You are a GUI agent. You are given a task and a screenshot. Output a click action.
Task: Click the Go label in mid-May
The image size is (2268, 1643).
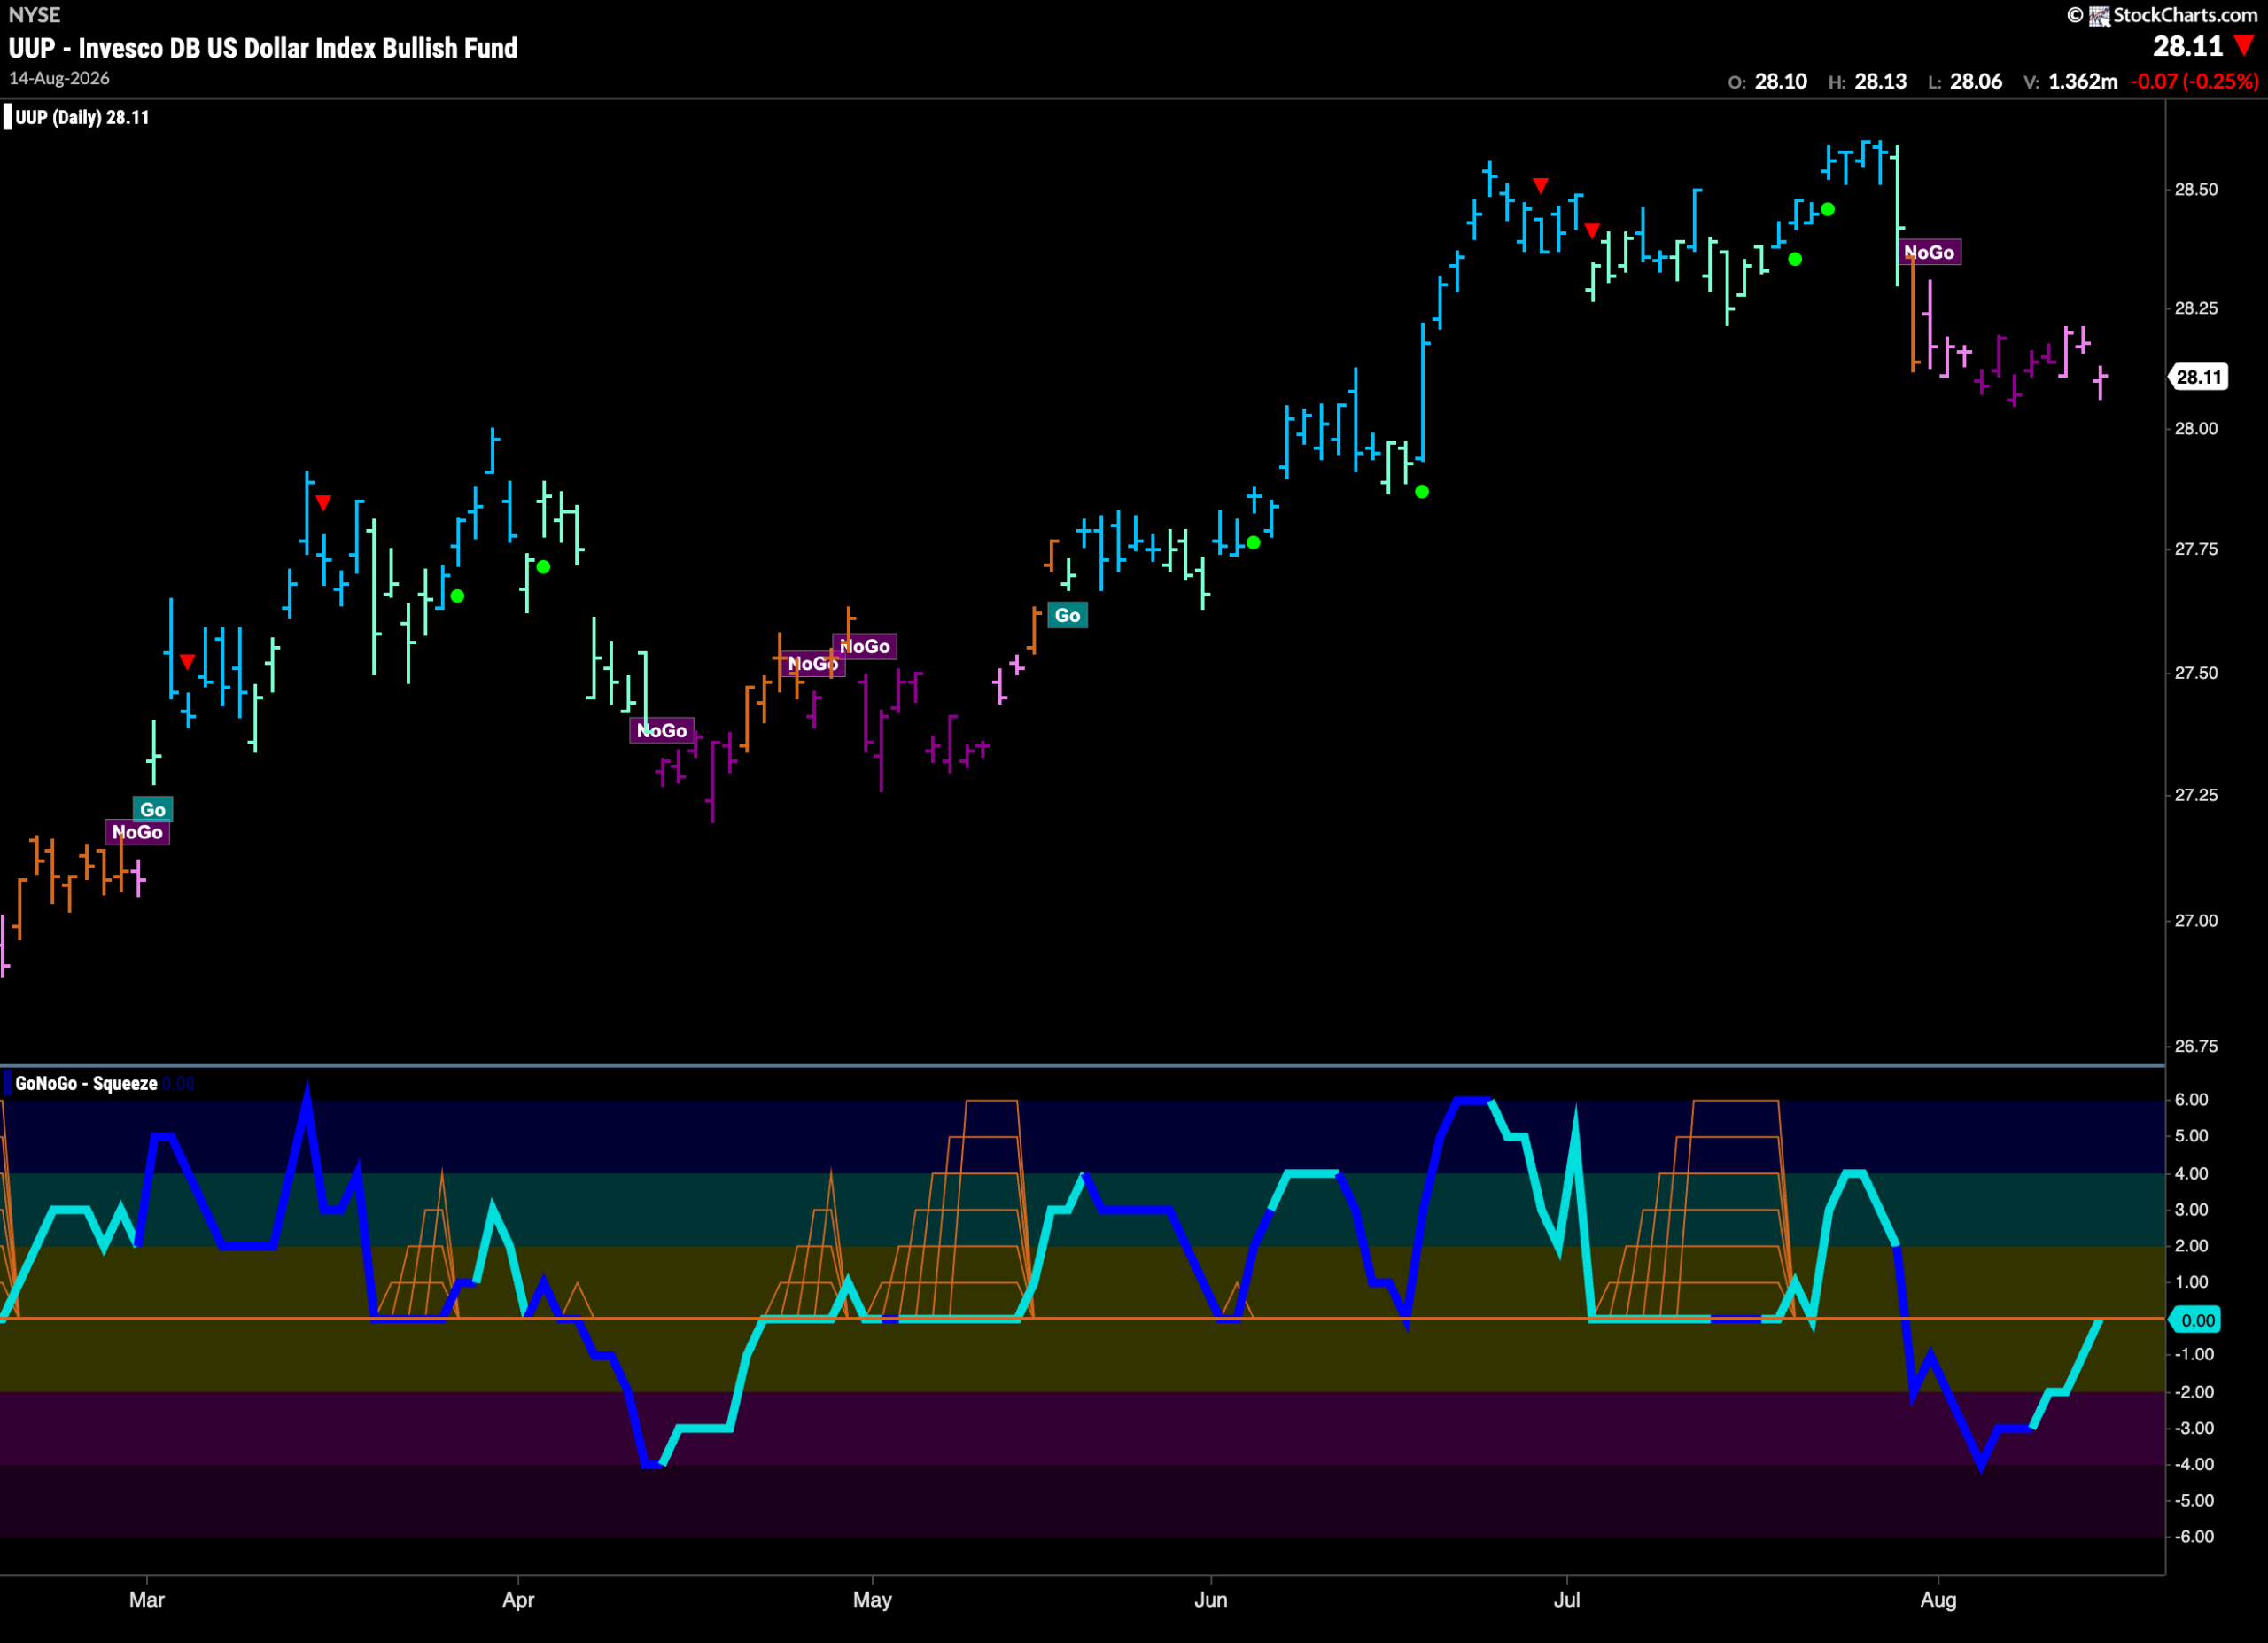(x=1067, y=615)
